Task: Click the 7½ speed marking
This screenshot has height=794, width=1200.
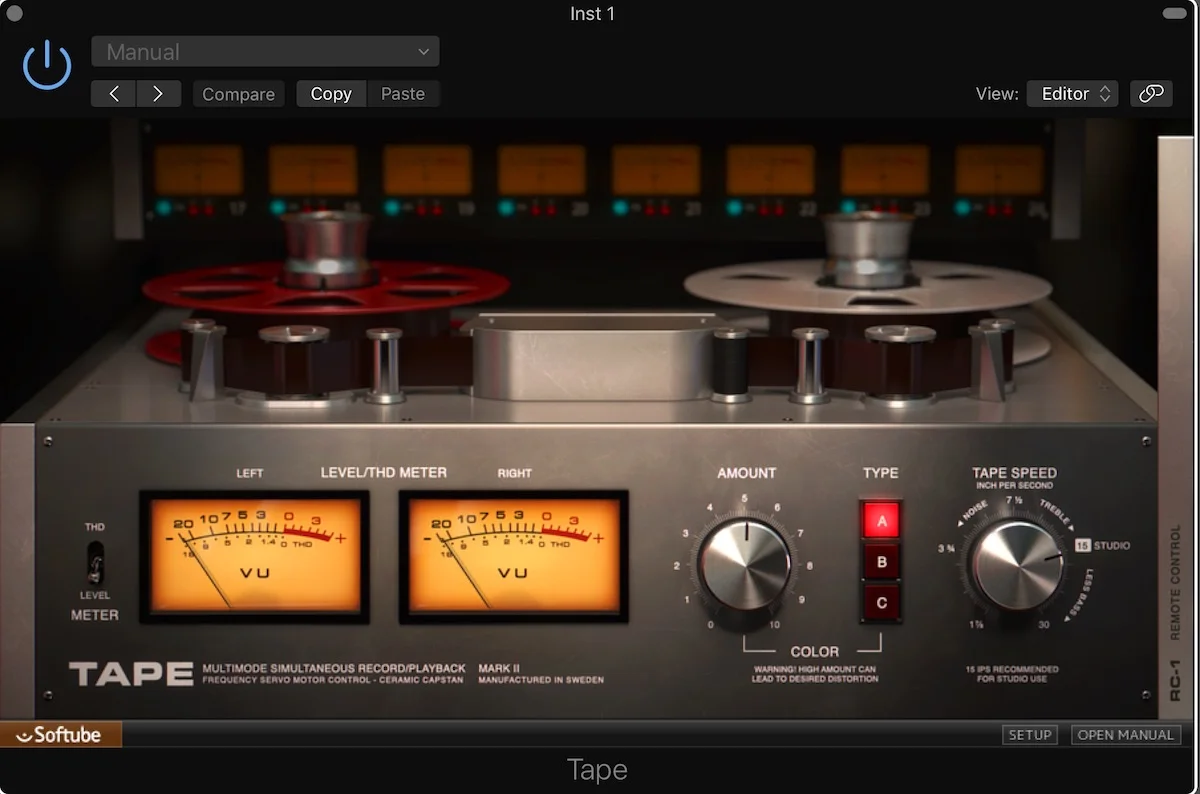Action: [1013, 500]
